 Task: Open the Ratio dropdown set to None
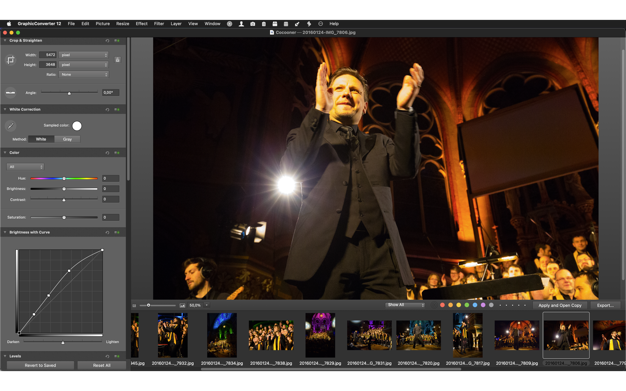[x=84, y=74]
